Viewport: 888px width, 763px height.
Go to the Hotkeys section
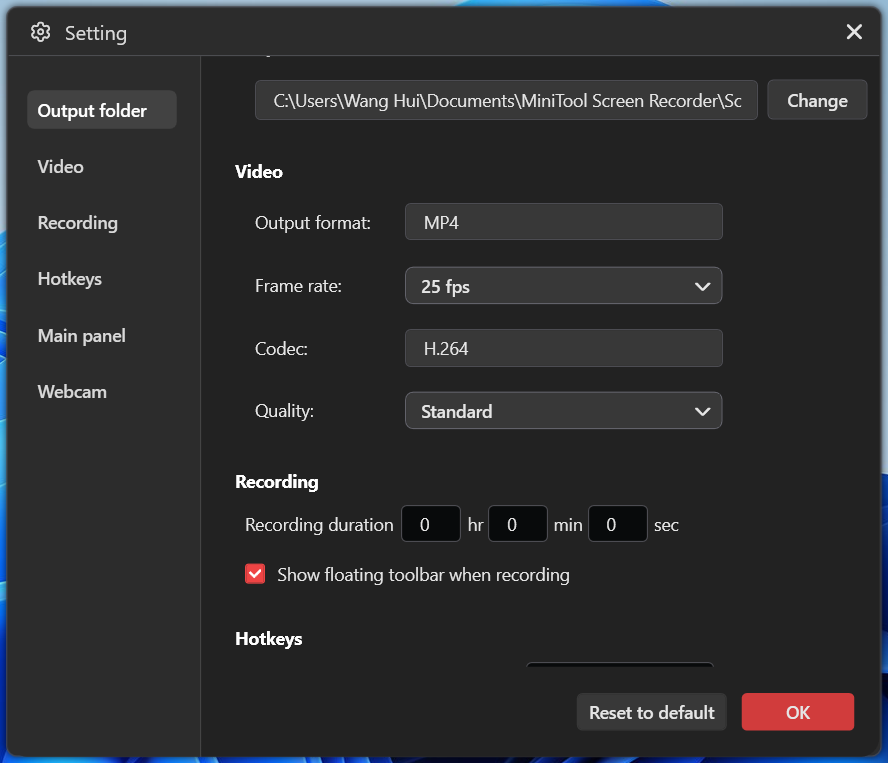coord(69,278)
